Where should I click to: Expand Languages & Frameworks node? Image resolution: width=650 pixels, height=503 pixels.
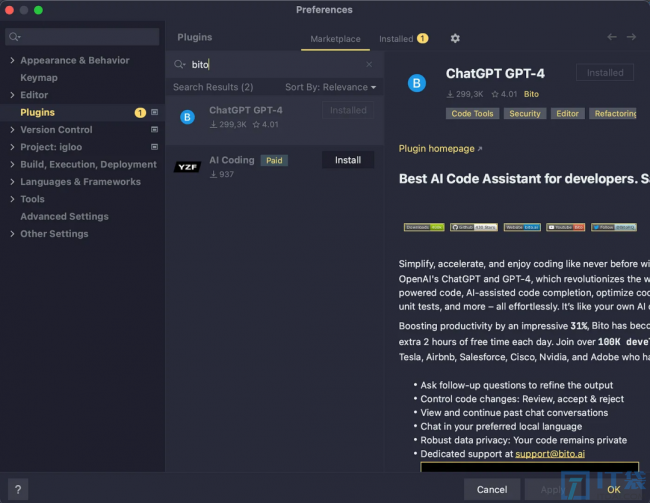(12, 182)
